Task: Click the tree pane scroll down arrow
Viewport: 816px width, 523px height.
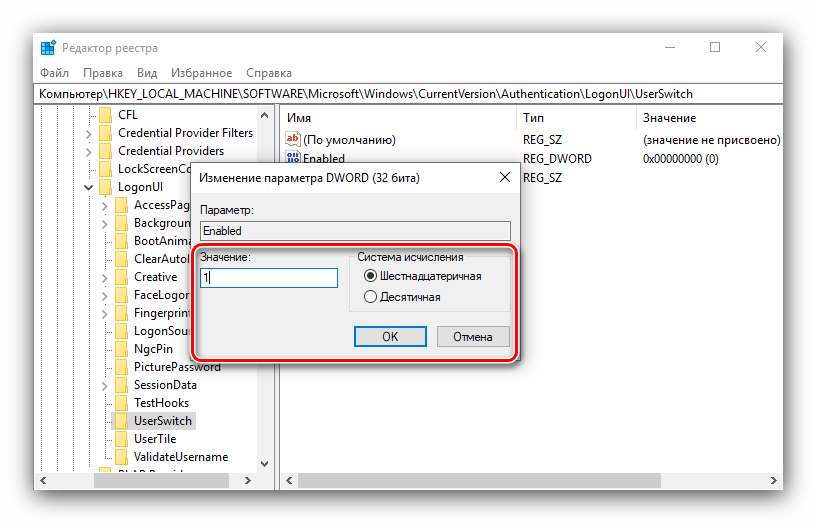Action: coord(264,464)
